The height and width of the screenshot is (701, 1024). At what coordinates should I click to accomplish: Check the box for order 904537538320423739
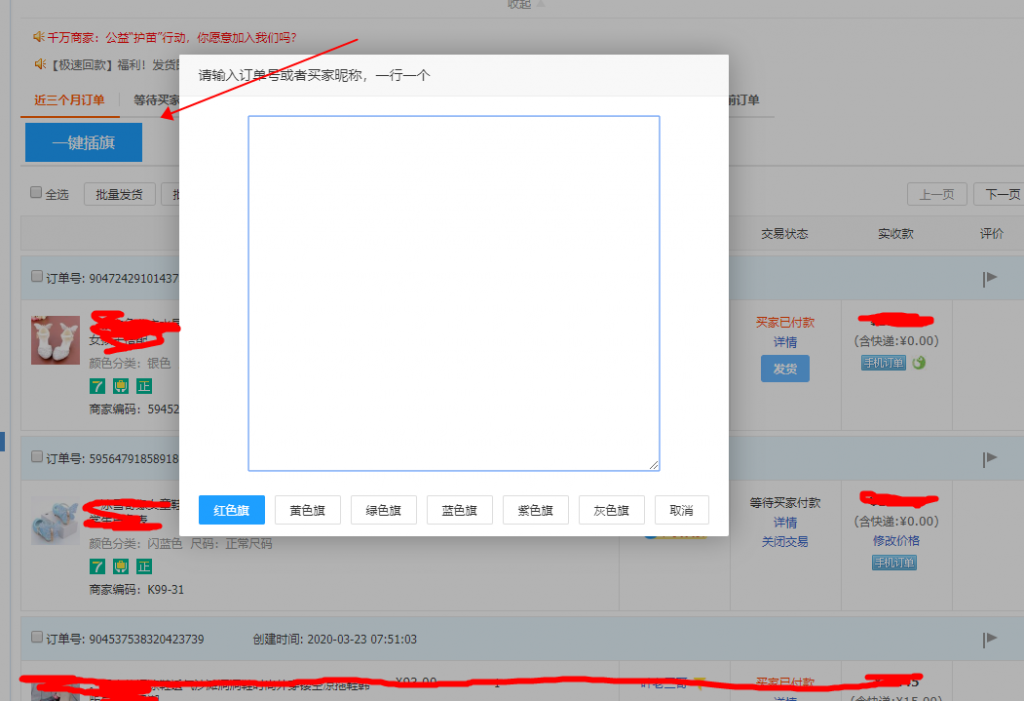(x=37, y=637)
